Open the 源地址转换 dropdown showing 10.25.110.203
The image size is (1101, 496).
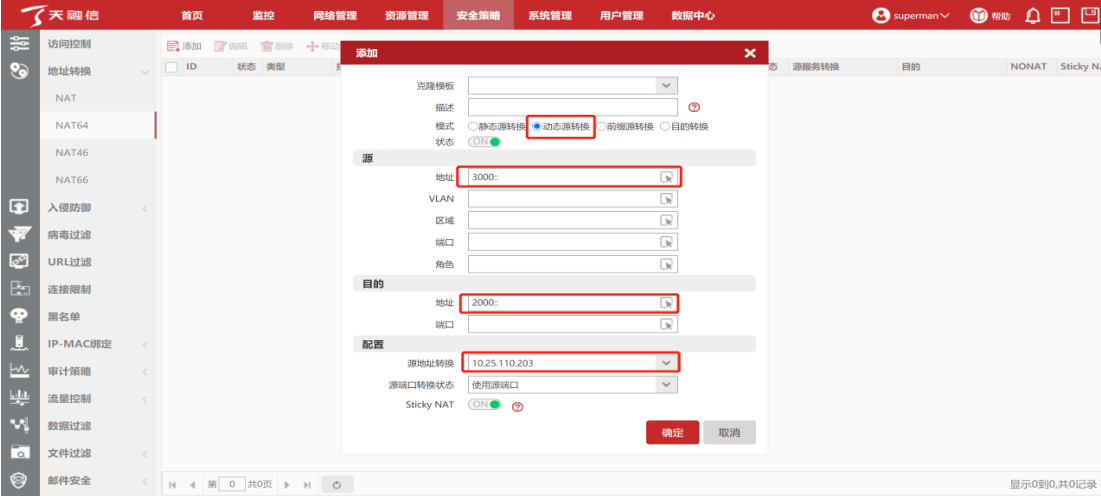point(666,363)
